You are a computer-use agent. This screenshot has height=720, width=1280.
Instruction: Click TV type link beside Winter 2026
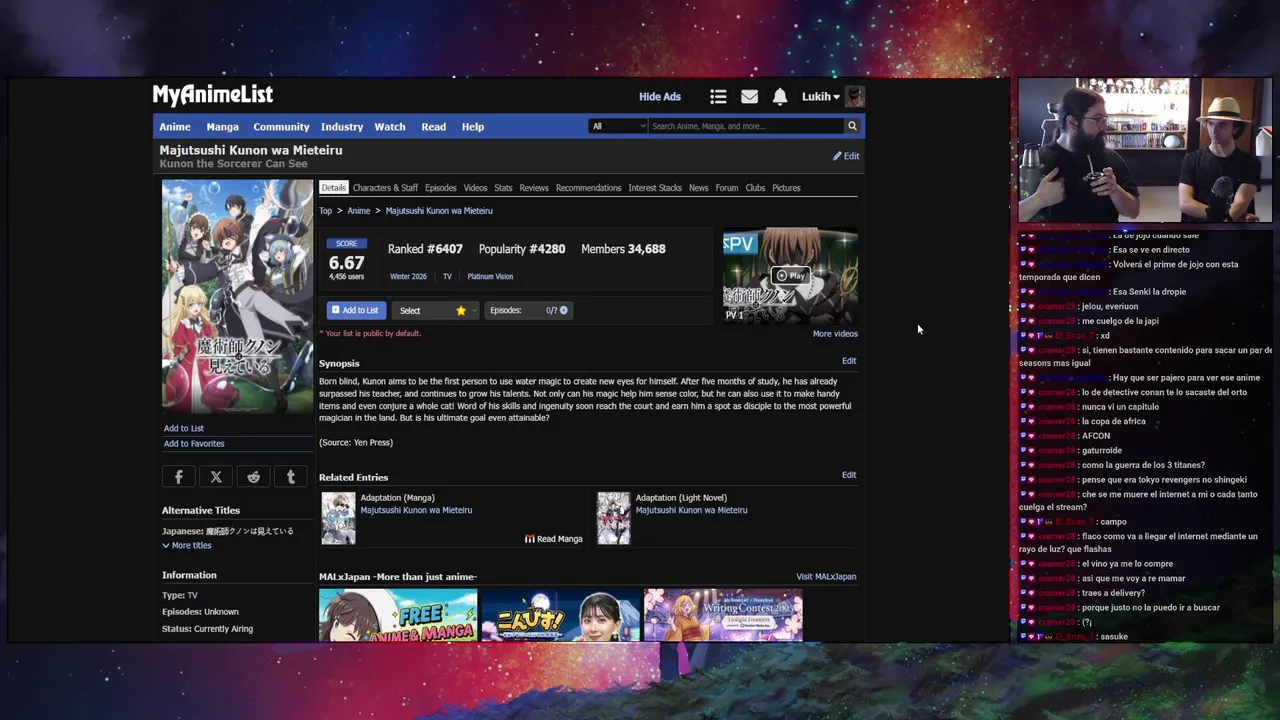(x=447, y=277)
